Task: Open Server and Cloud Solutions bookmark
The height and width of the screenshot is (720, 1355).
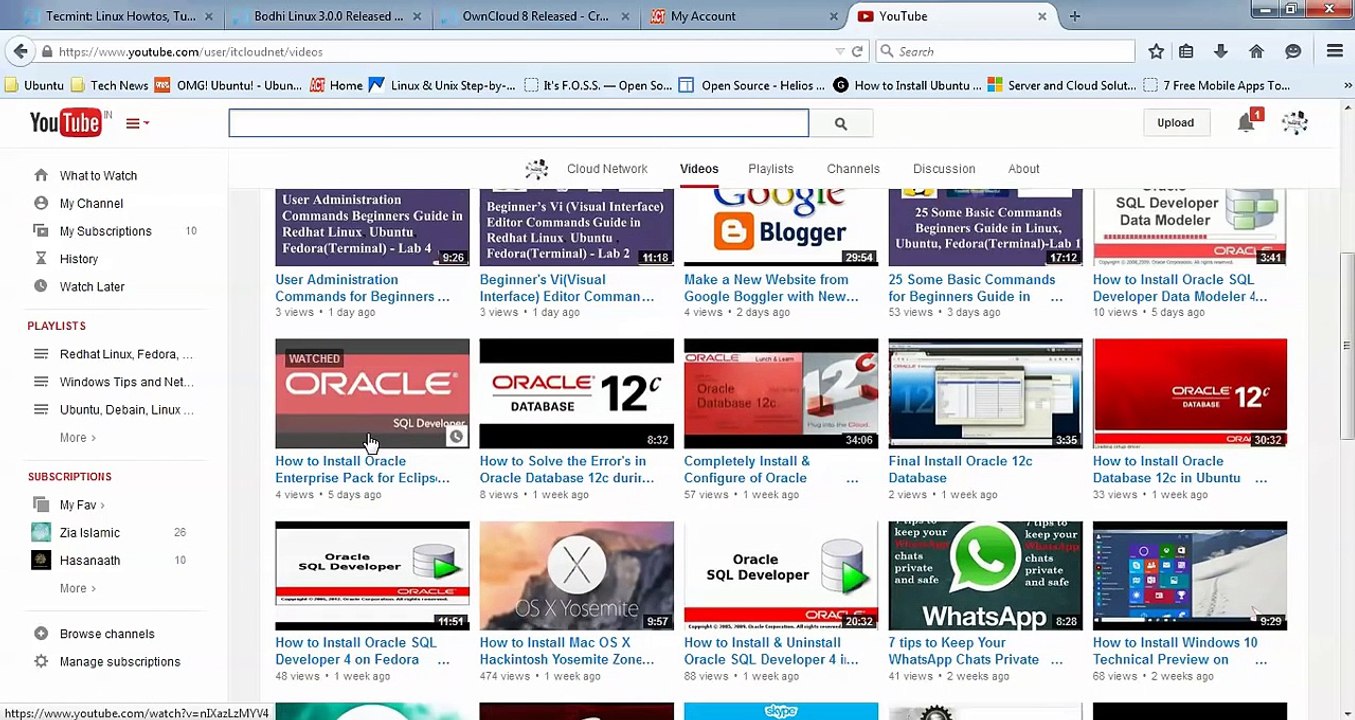Action: click(1061, 85)
